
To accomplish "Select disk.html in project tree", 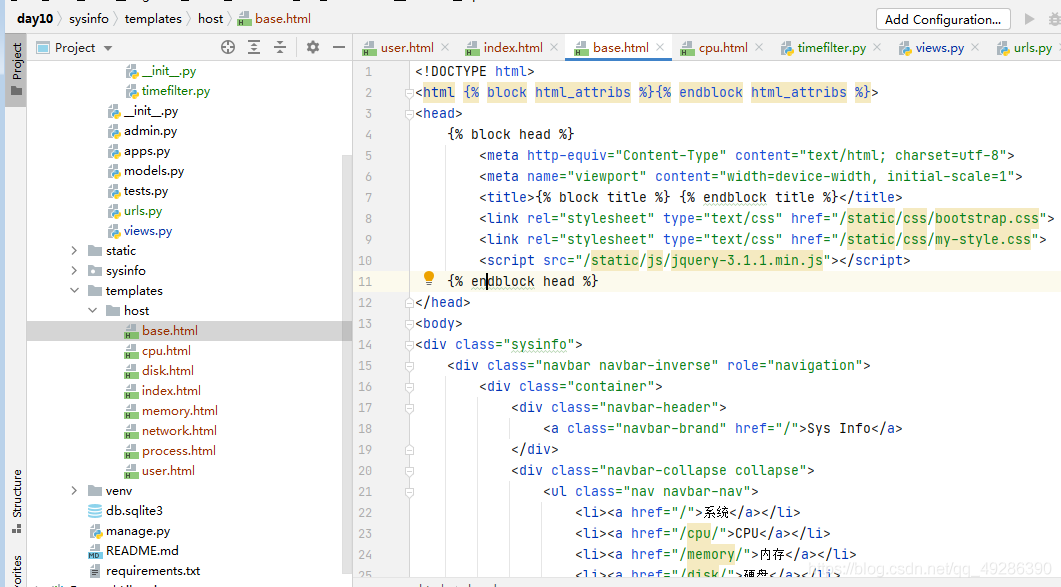I will [168, 370].
